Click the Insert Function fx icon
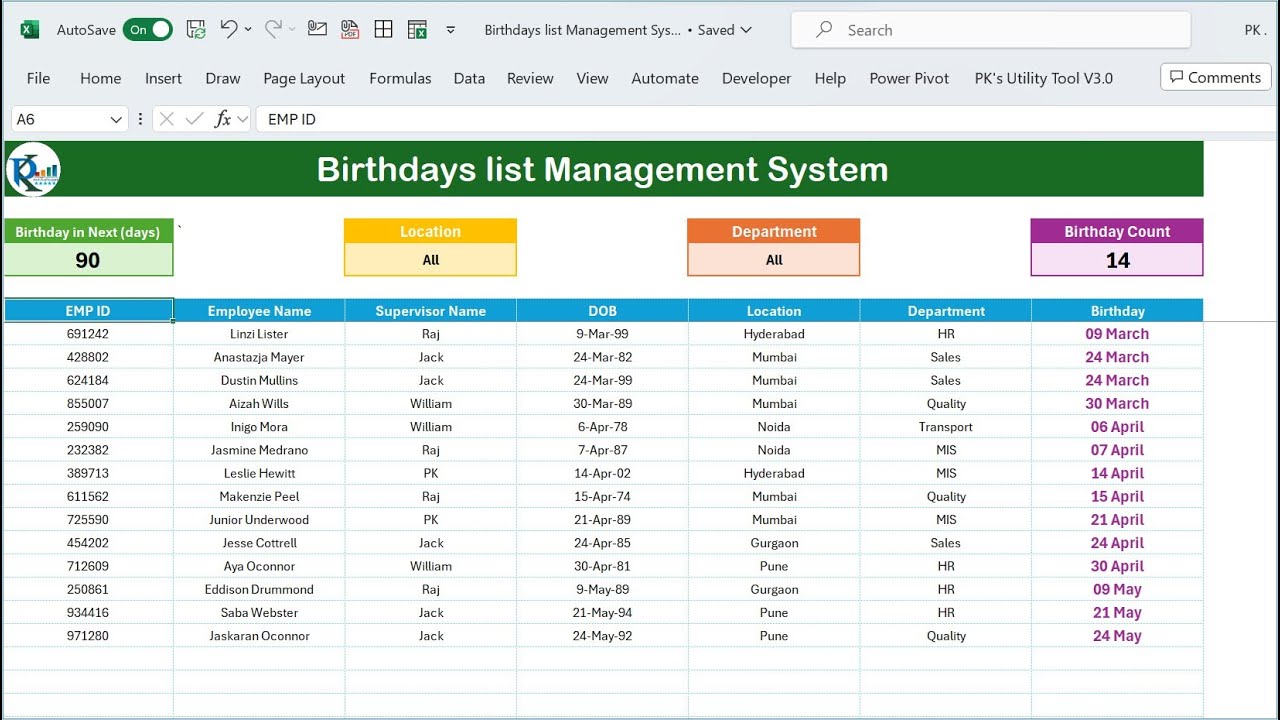The width and height of the screenshot is (1280, 720). coord(222,119)
